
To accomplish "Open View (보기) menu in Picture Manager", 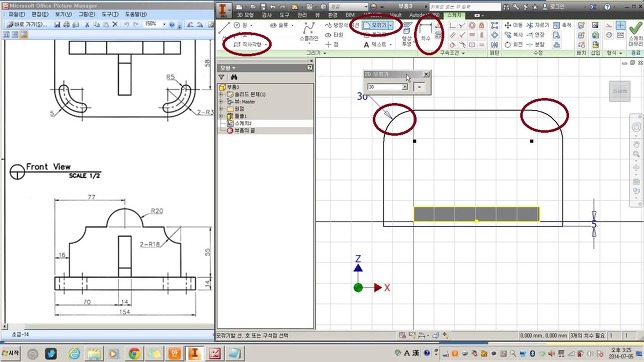I will coord(63,14).
